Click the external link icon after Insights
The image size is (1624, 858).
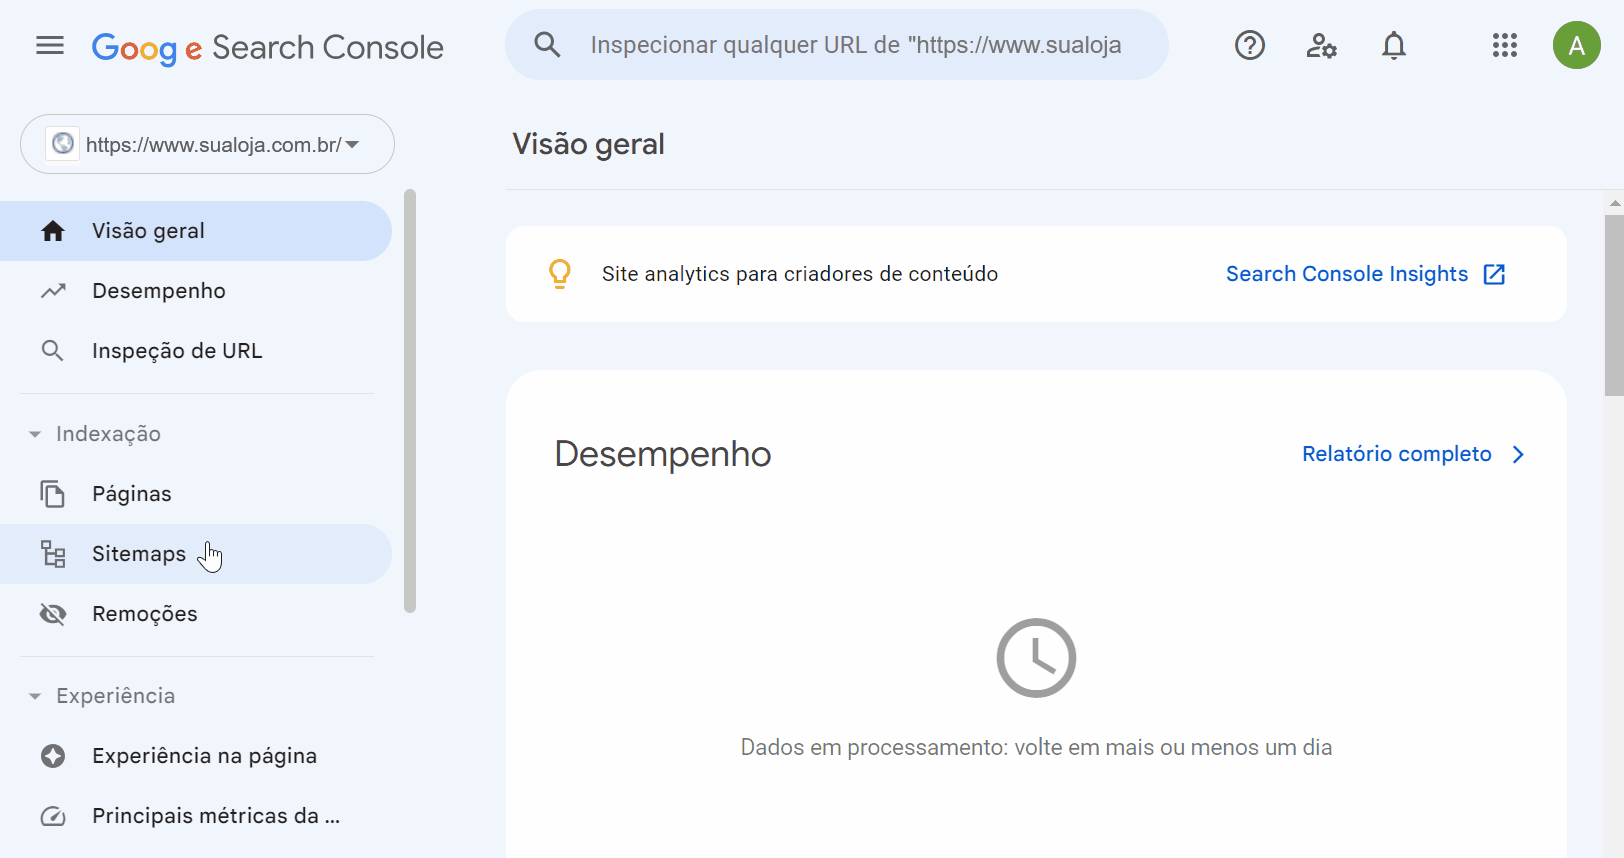pos(1494,274)
